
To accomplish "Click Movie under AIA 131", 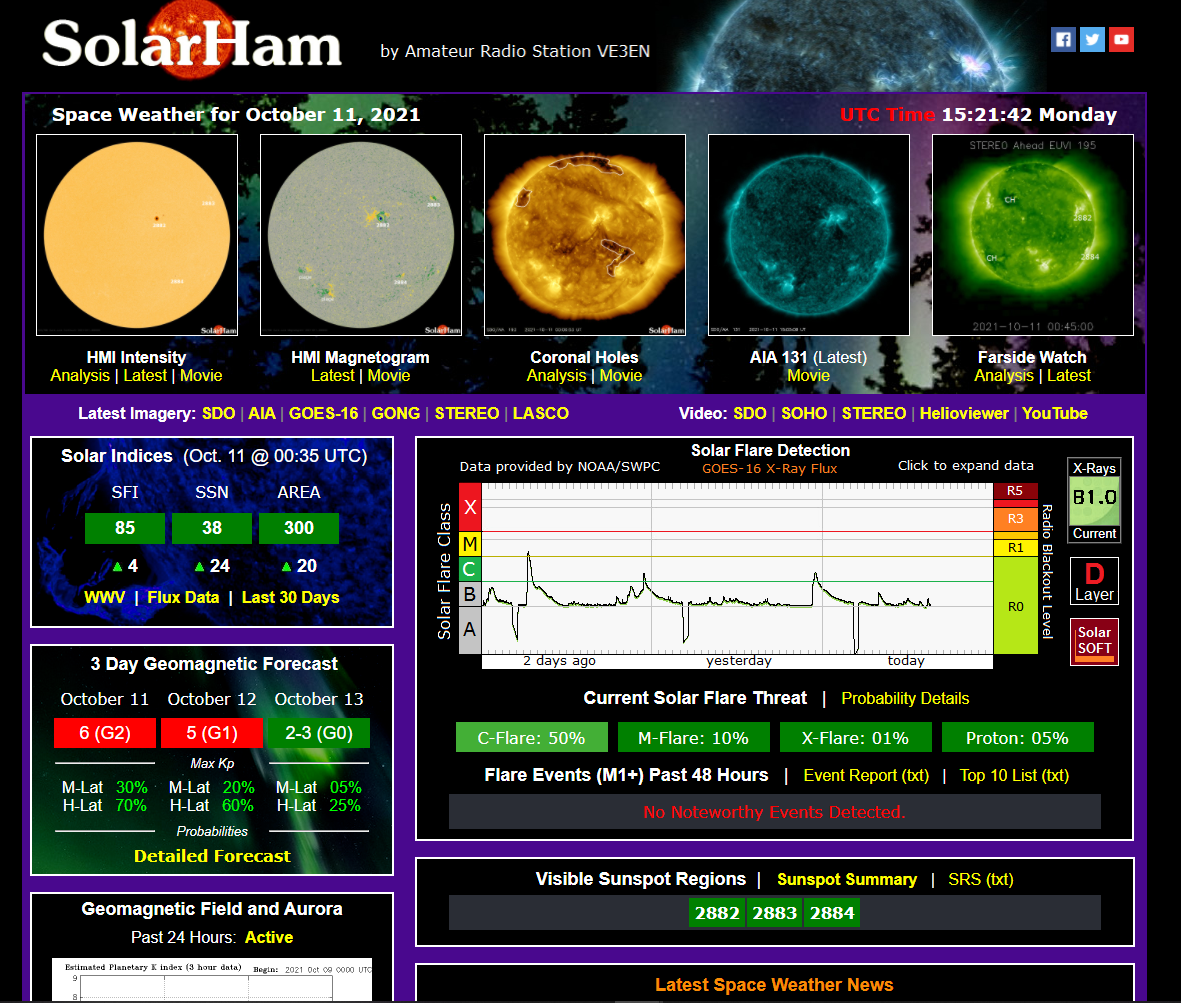I will [808, 376].
